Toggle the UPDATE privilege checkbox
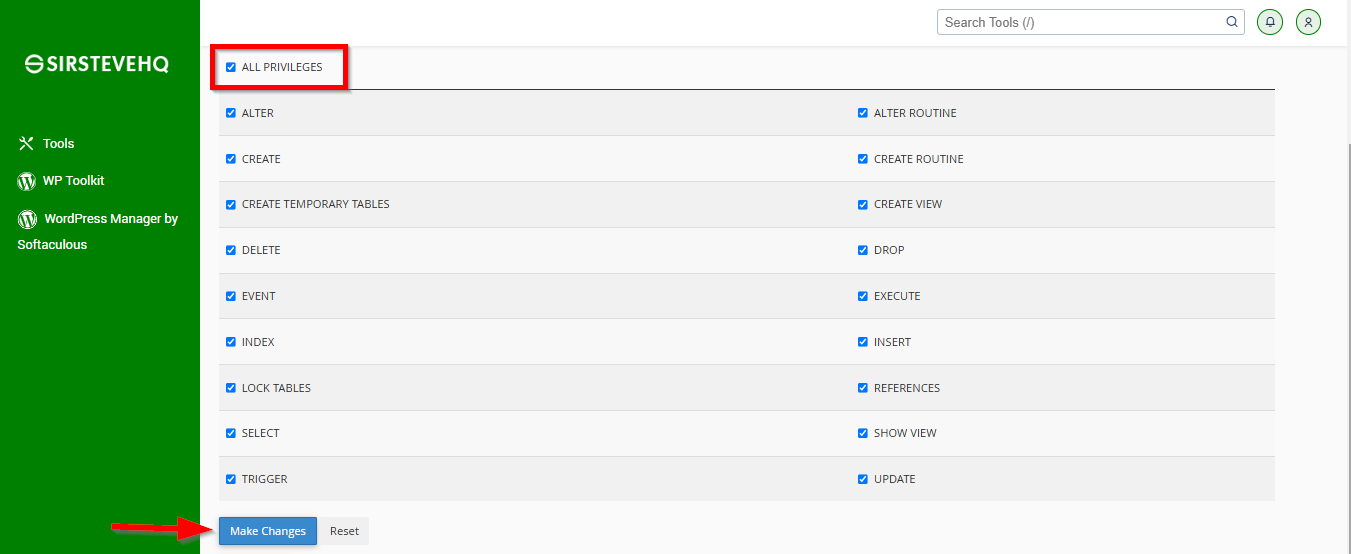The width and height of the screenshot is (1351, 554). [x=863, y=479]
